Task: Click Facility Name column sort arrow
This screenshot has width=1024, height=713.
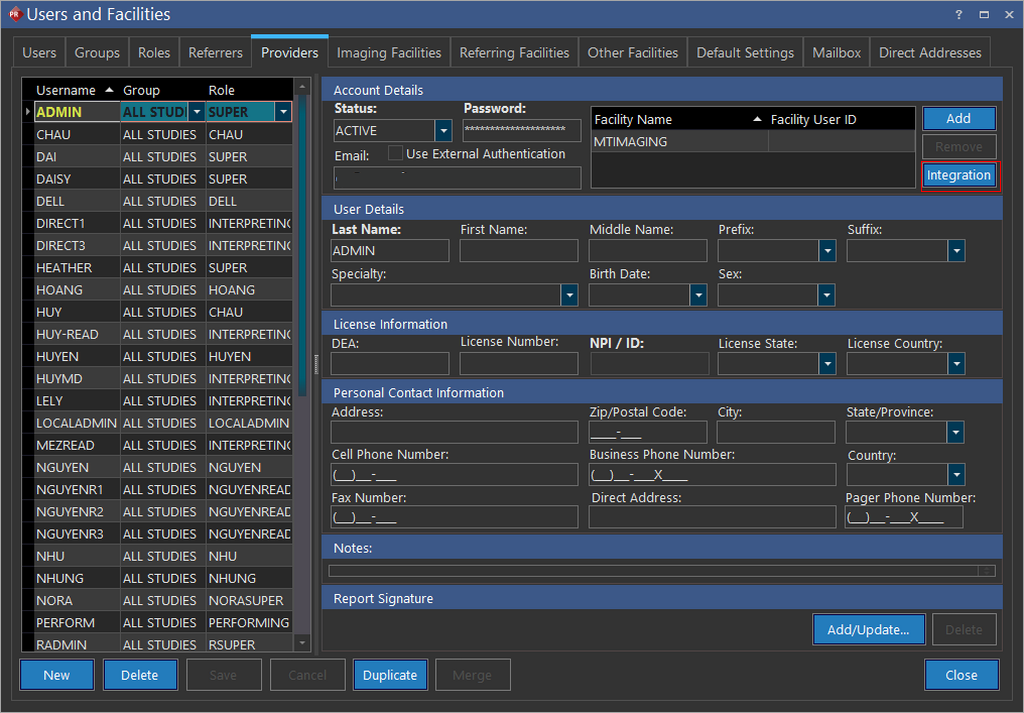Action: [758, 119]
